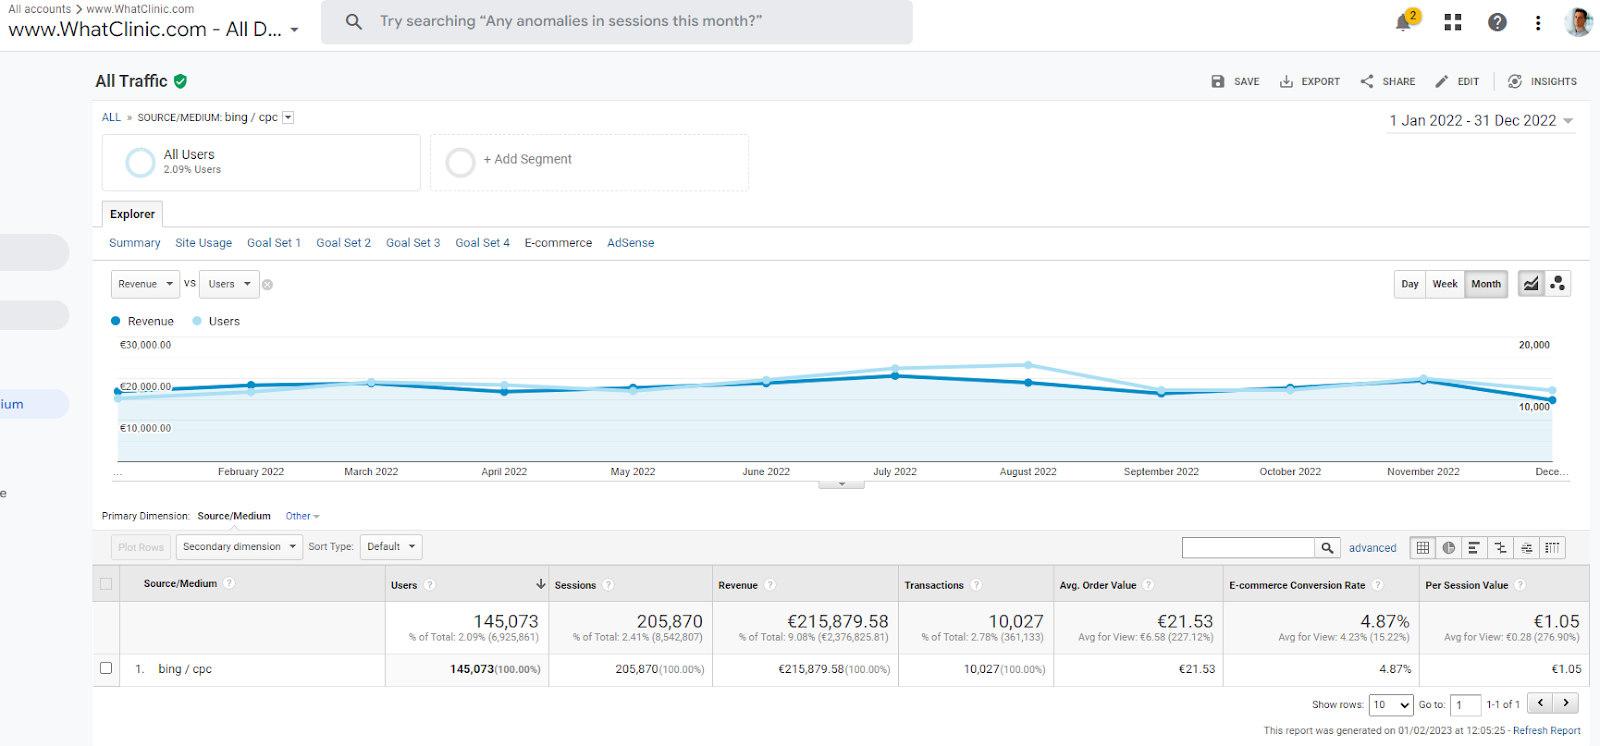Switch to motion chart view
1600x746 pixels.
pos(1557,284)
